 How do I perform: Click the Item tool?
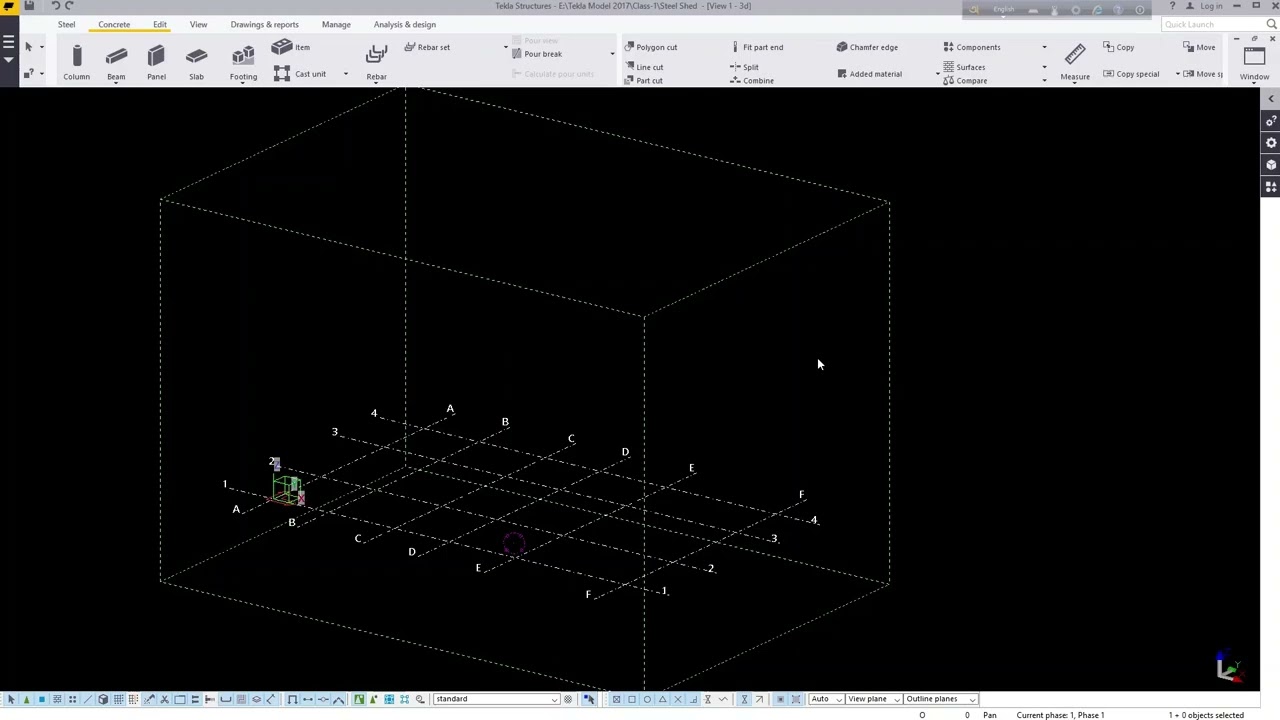coord(291,47)
